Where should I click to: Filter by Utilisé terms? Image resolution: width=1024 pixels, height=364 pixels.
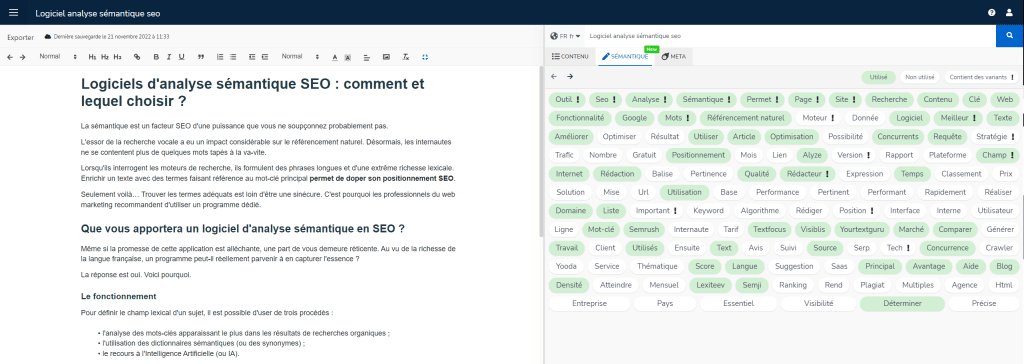pyautogui.click(x=878, y=77)
